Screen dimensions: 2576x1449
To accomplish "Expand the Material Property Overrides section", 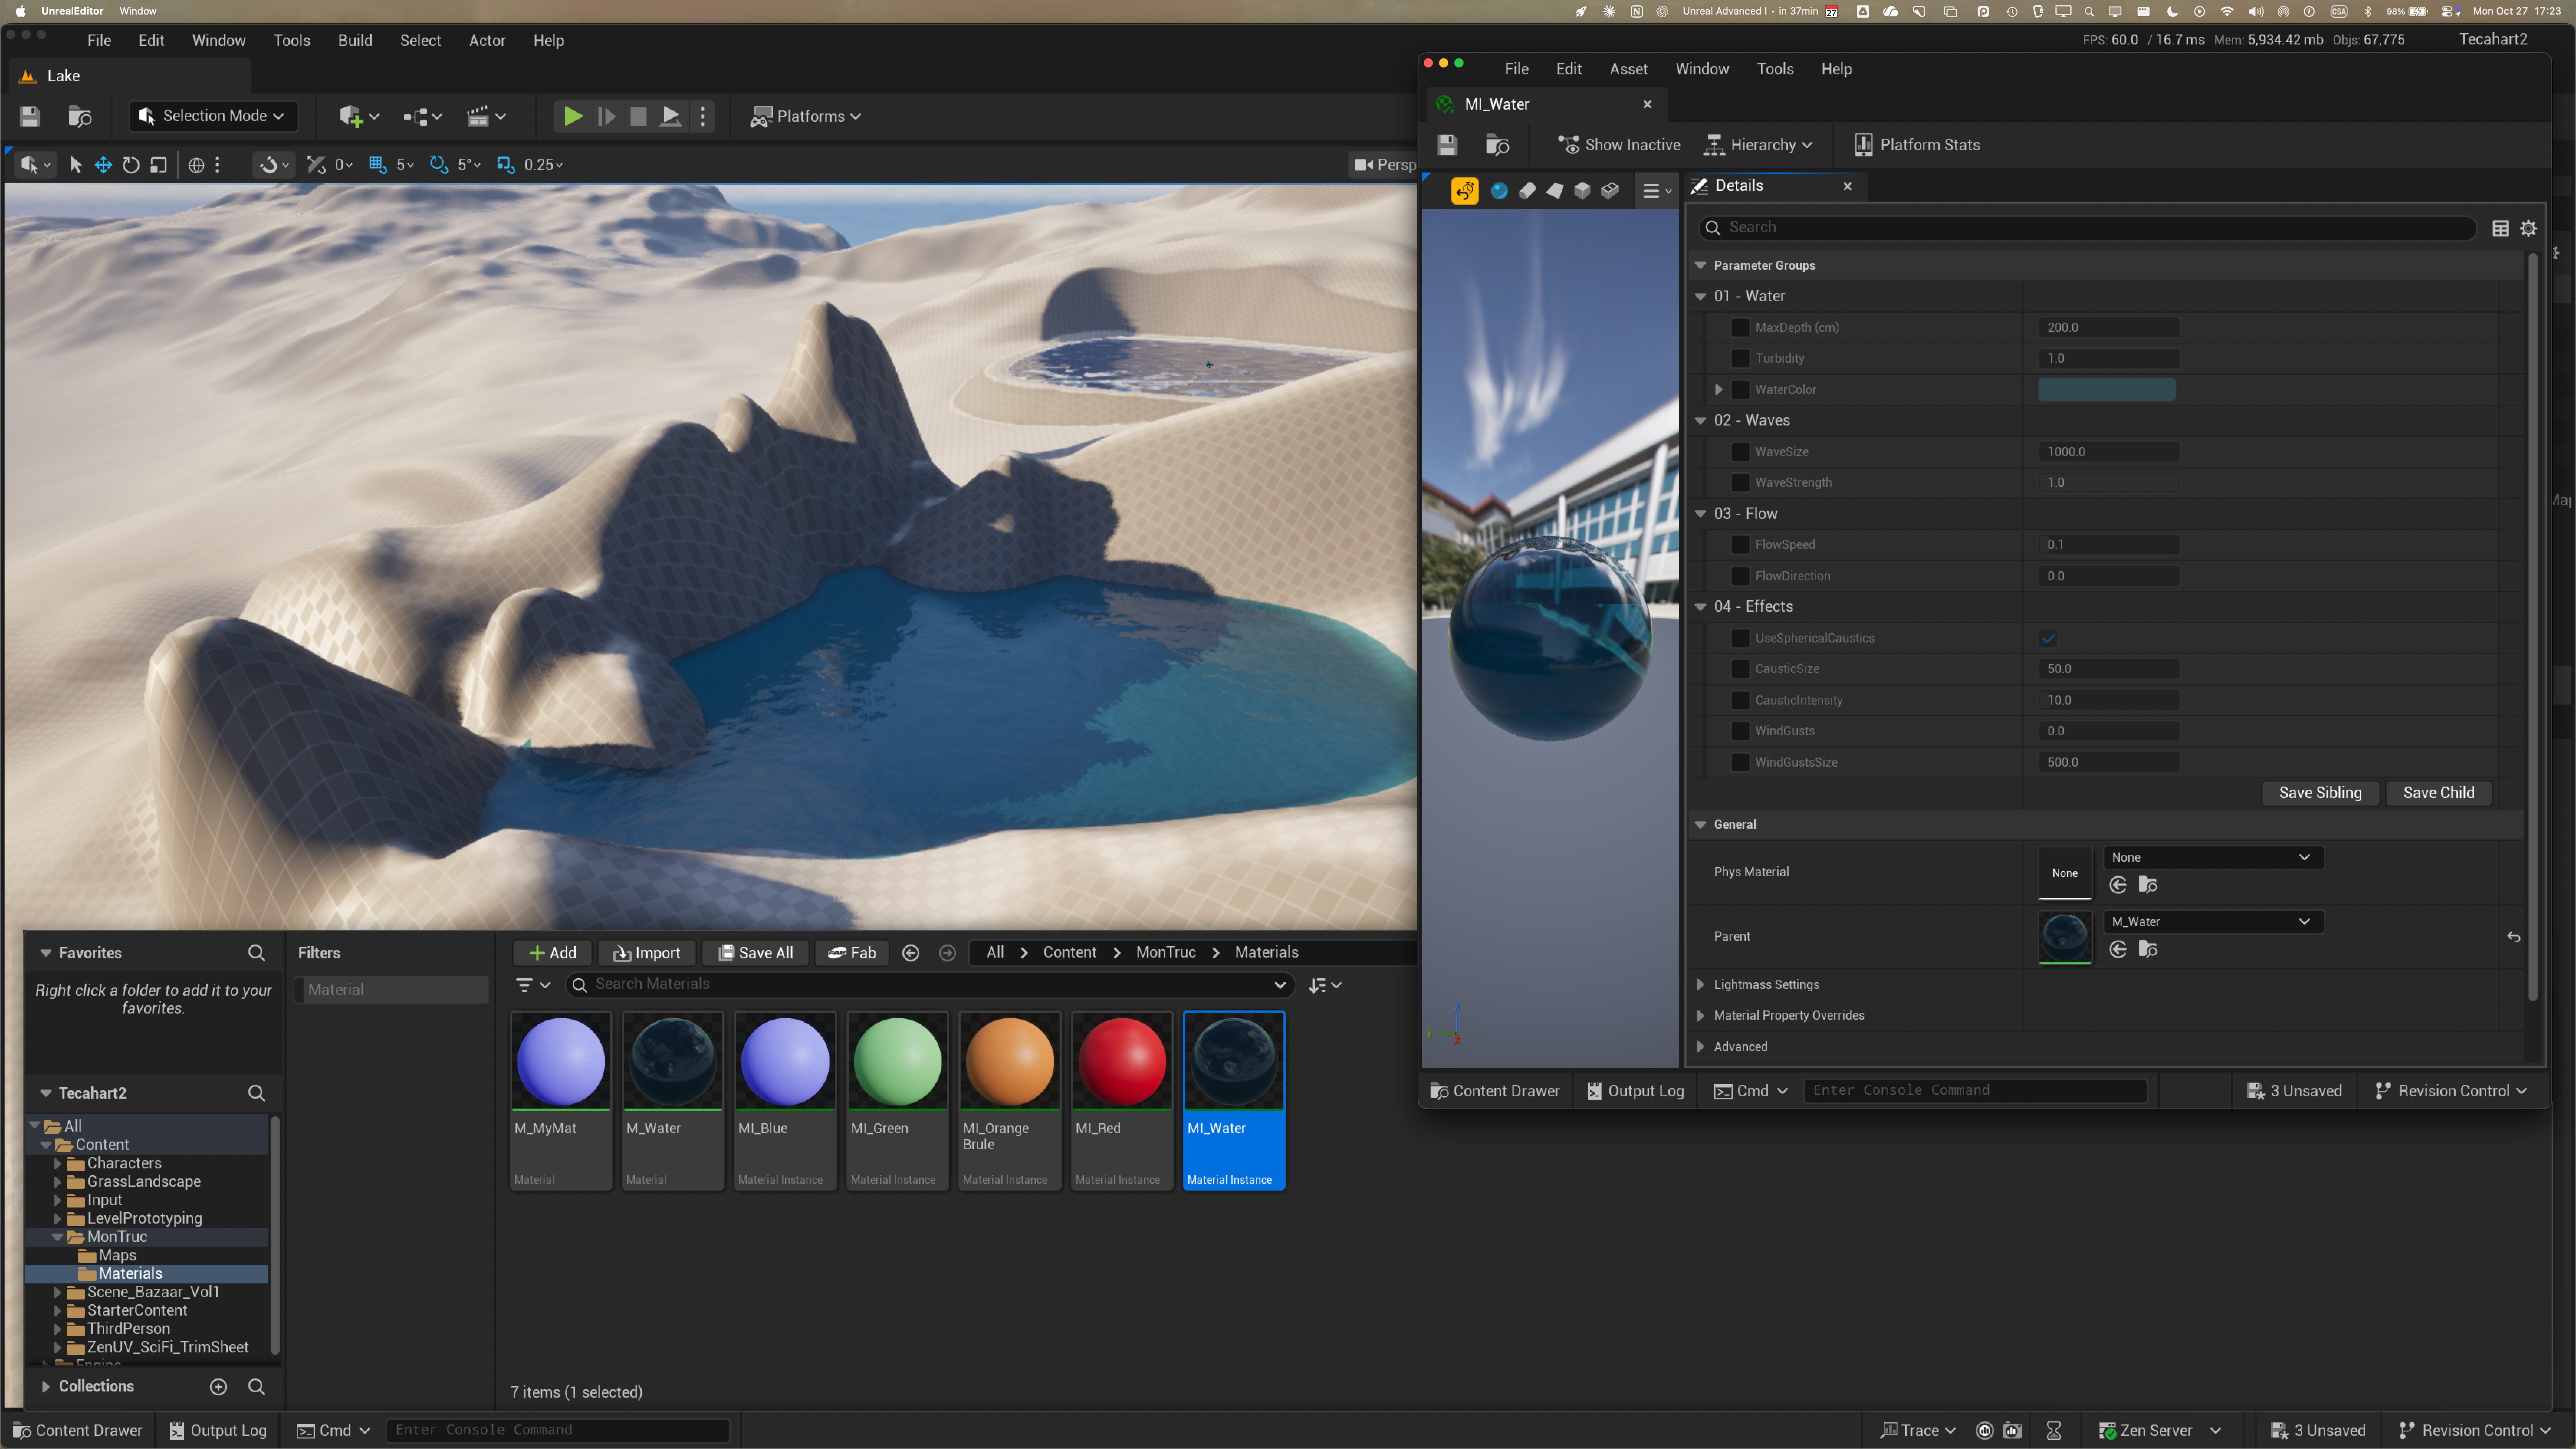I will pos(1700,1016).
